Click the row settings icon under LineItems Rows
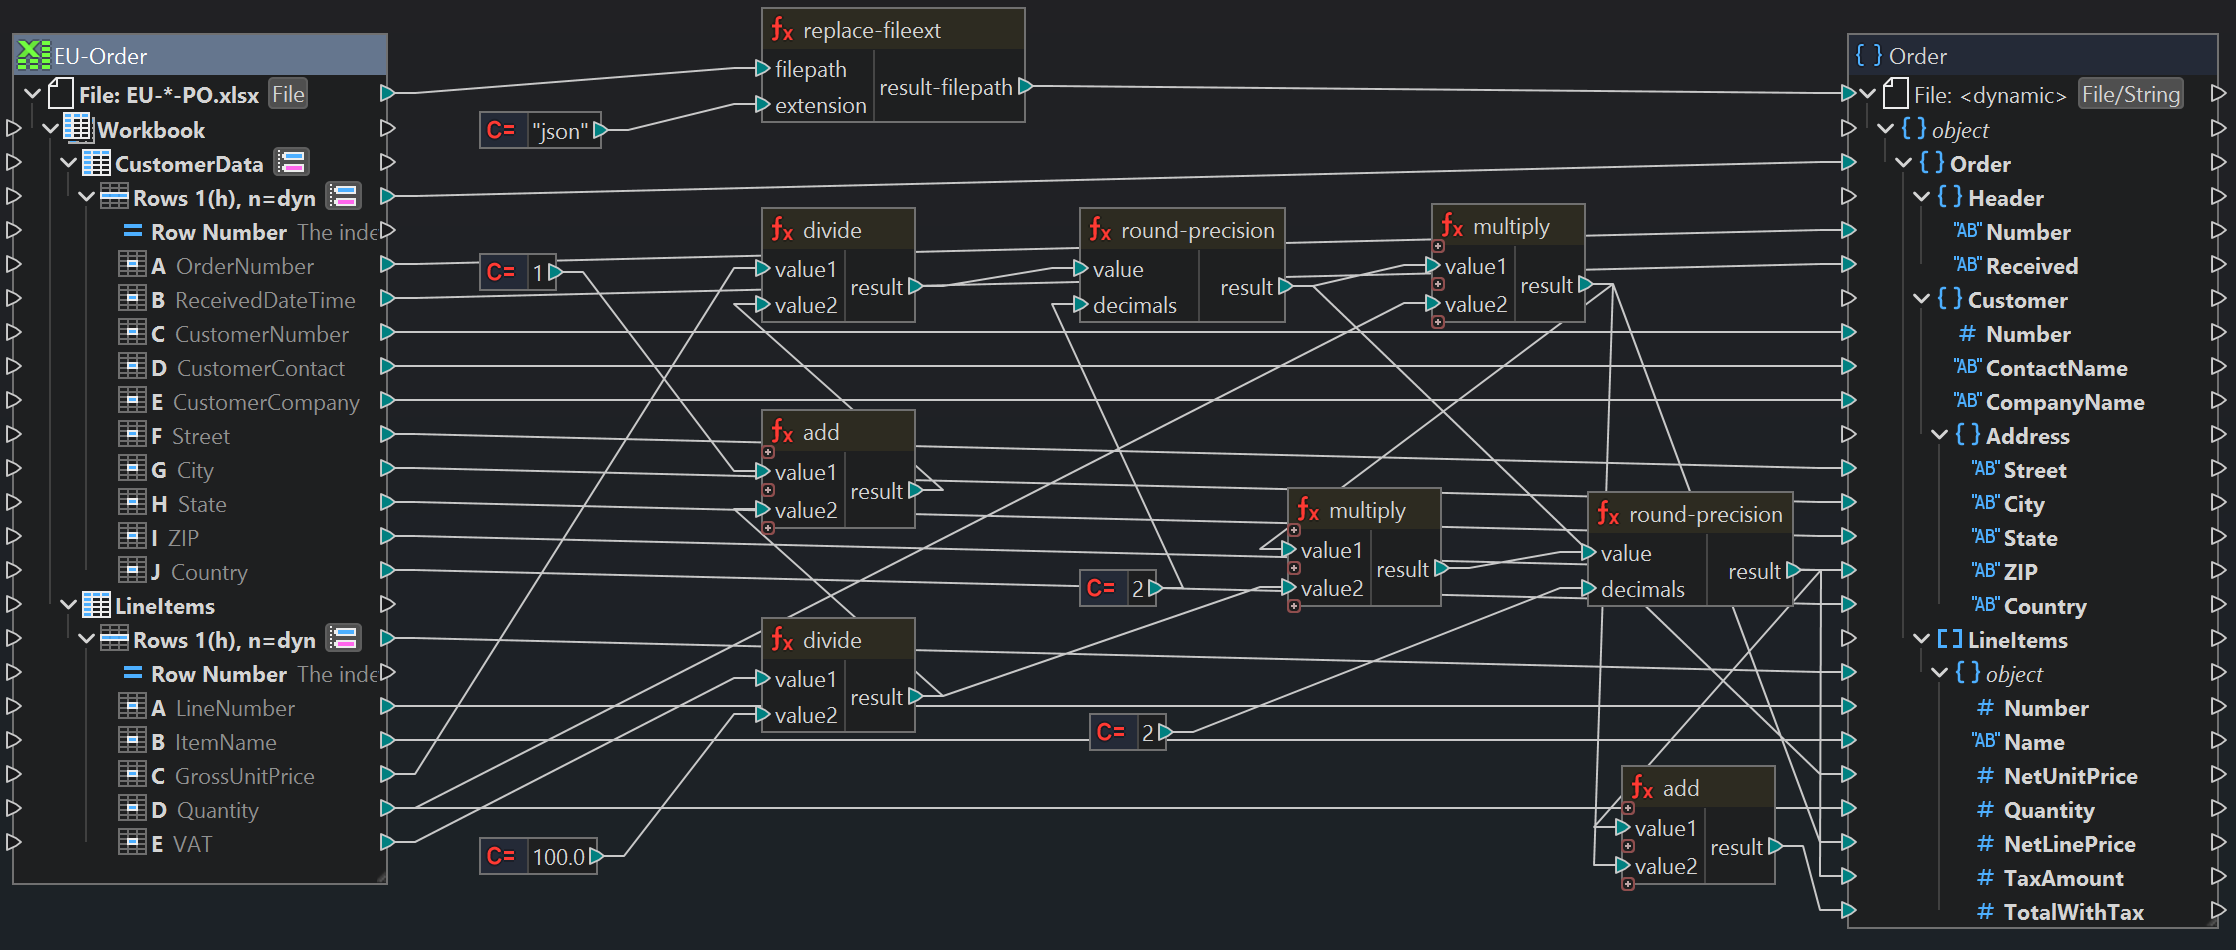This screenshot has width=2236, height=950. point(344,639)
